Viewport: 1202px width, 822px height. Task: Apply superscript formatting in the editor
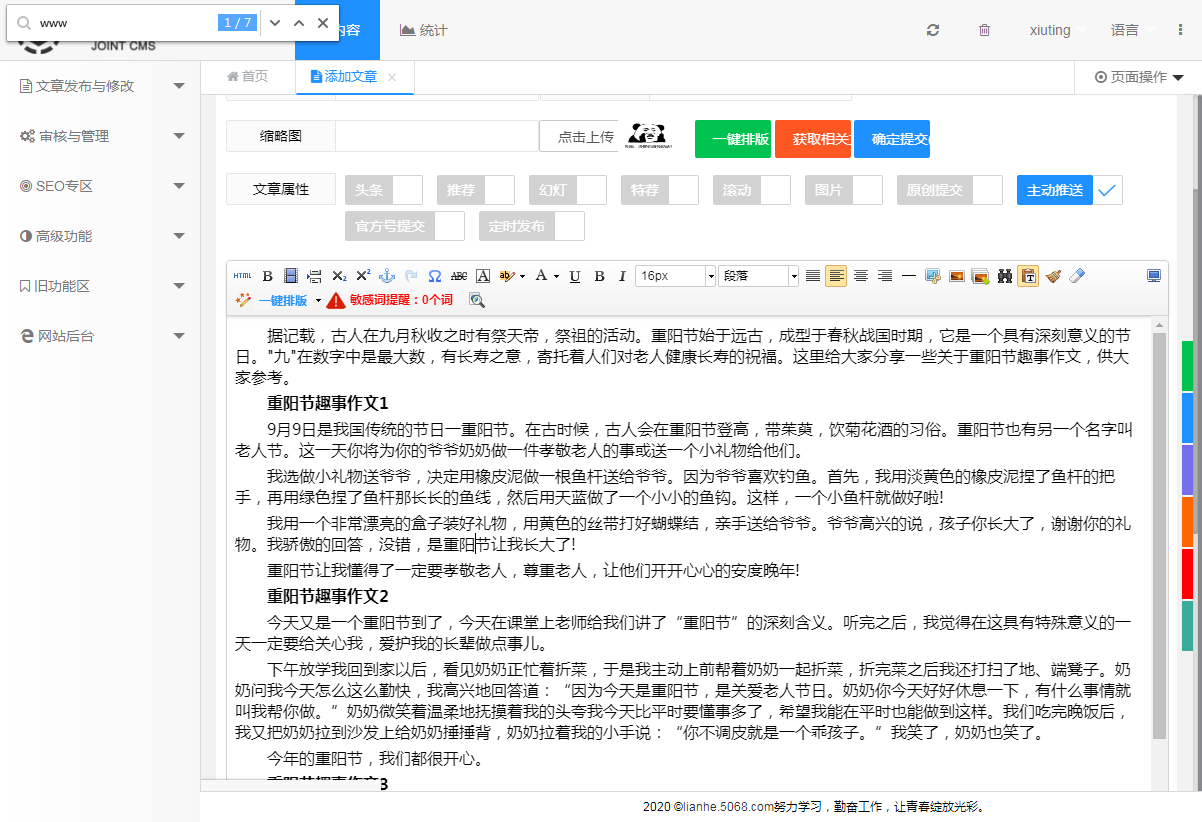coord(363,276)
